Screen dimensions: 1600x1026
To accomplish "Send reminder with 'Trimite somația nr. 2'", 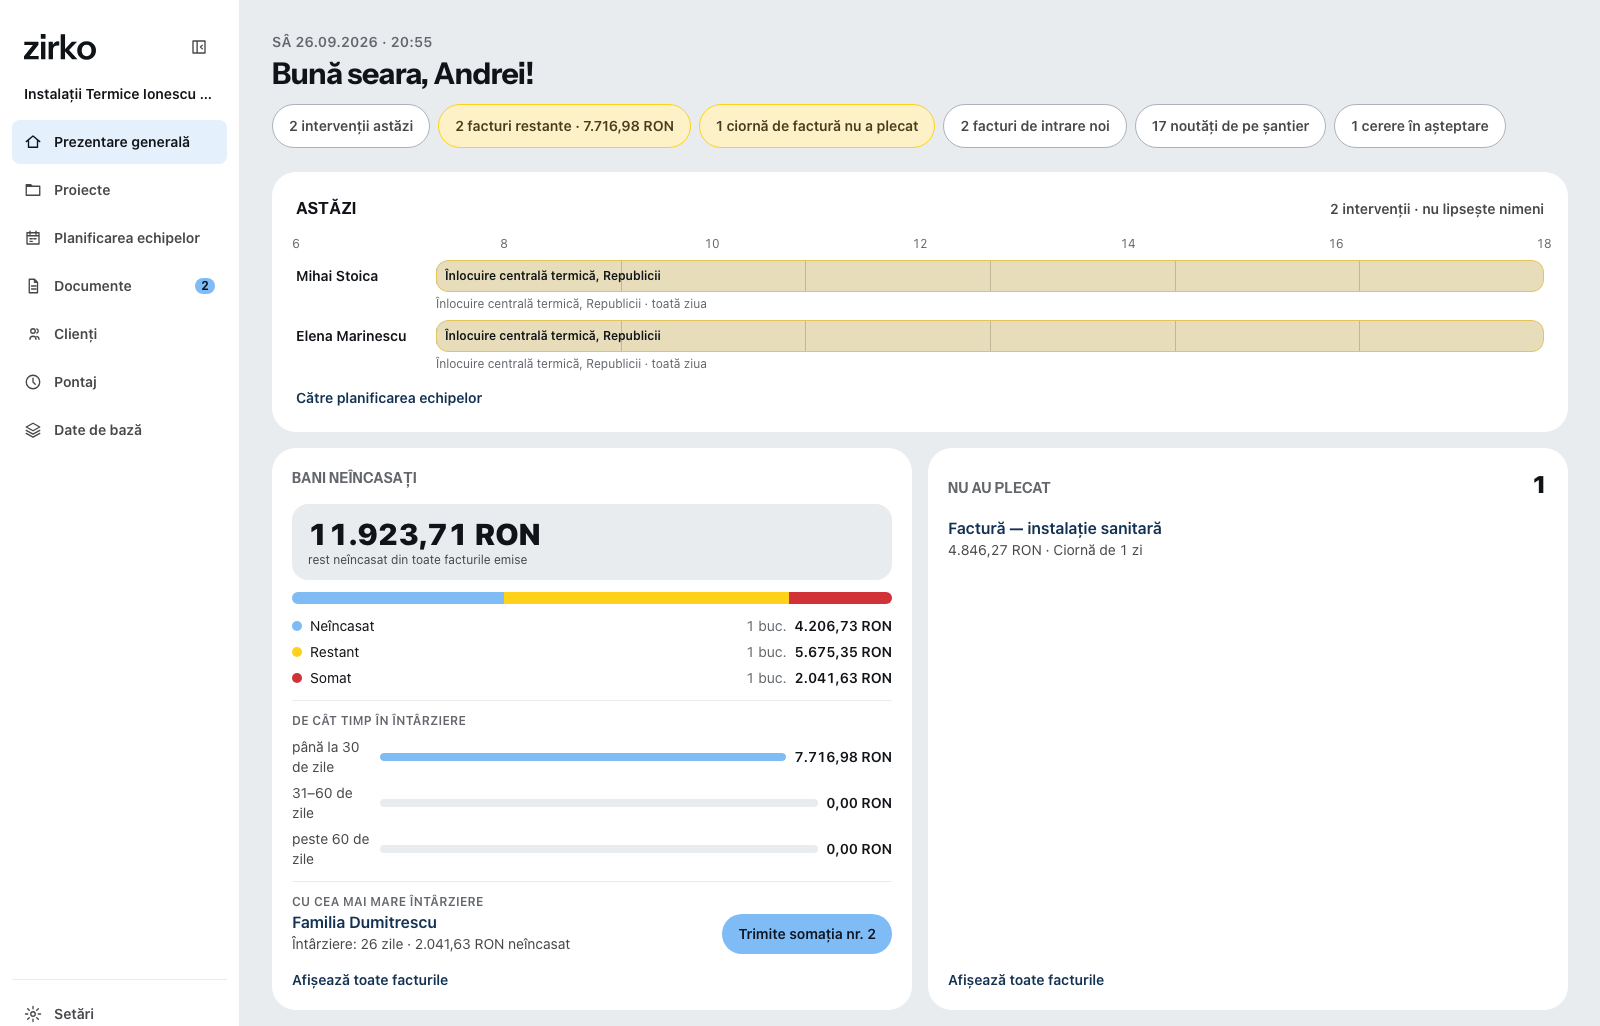I will [807, 934].
